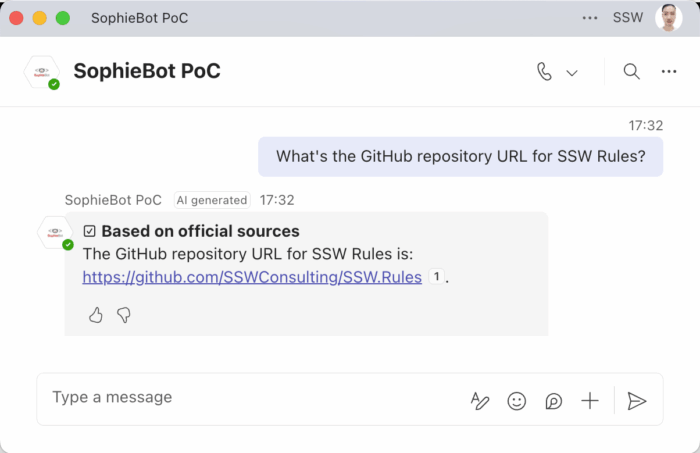Open citation reference 1

point(436,277)
